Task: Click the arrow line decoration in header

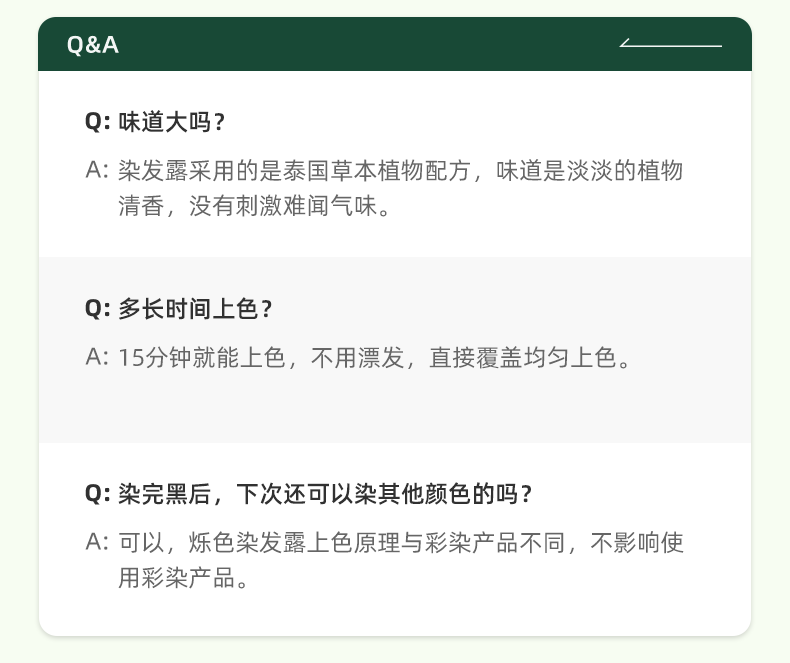Action: pyautogui.click(x=670, y=45)
